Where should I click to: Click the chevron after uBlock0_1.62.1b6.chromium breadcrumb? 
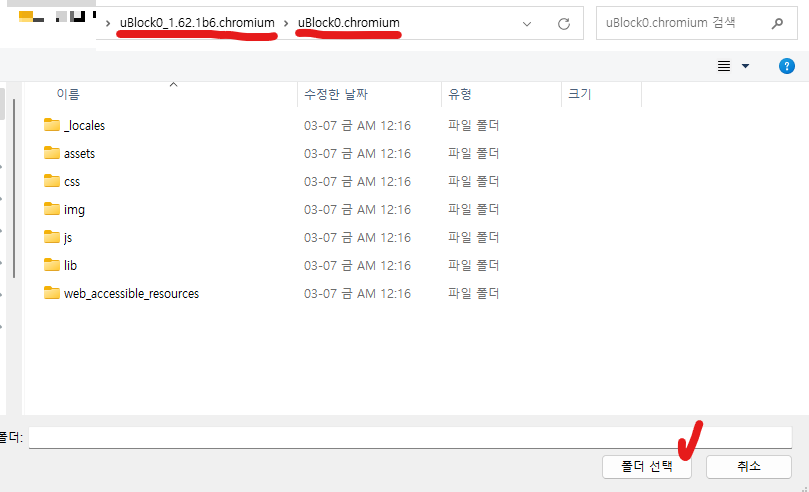tap(286, 23)
